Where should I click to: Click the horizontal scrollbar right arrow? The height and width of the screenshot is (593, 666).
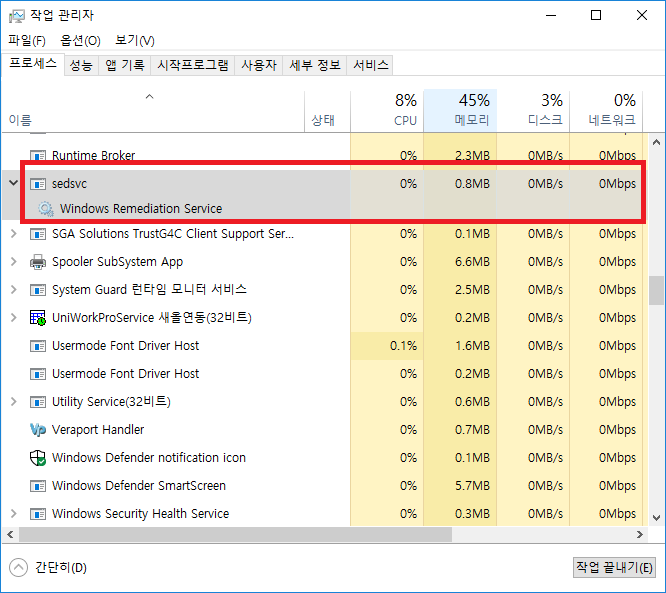[x=640, y=535]
